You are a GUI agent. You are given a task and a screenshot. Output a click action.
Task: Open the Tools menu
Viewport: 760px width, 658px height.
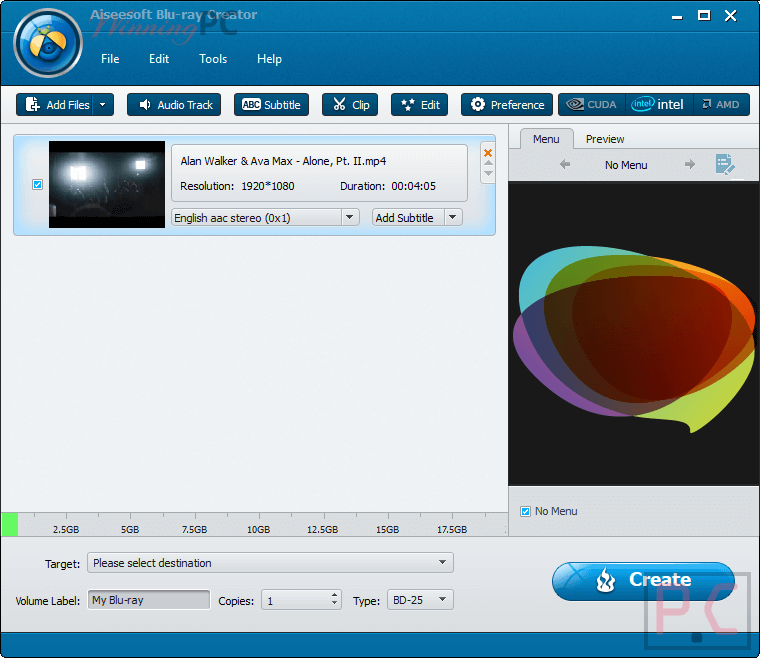click(x=213, y=59)
